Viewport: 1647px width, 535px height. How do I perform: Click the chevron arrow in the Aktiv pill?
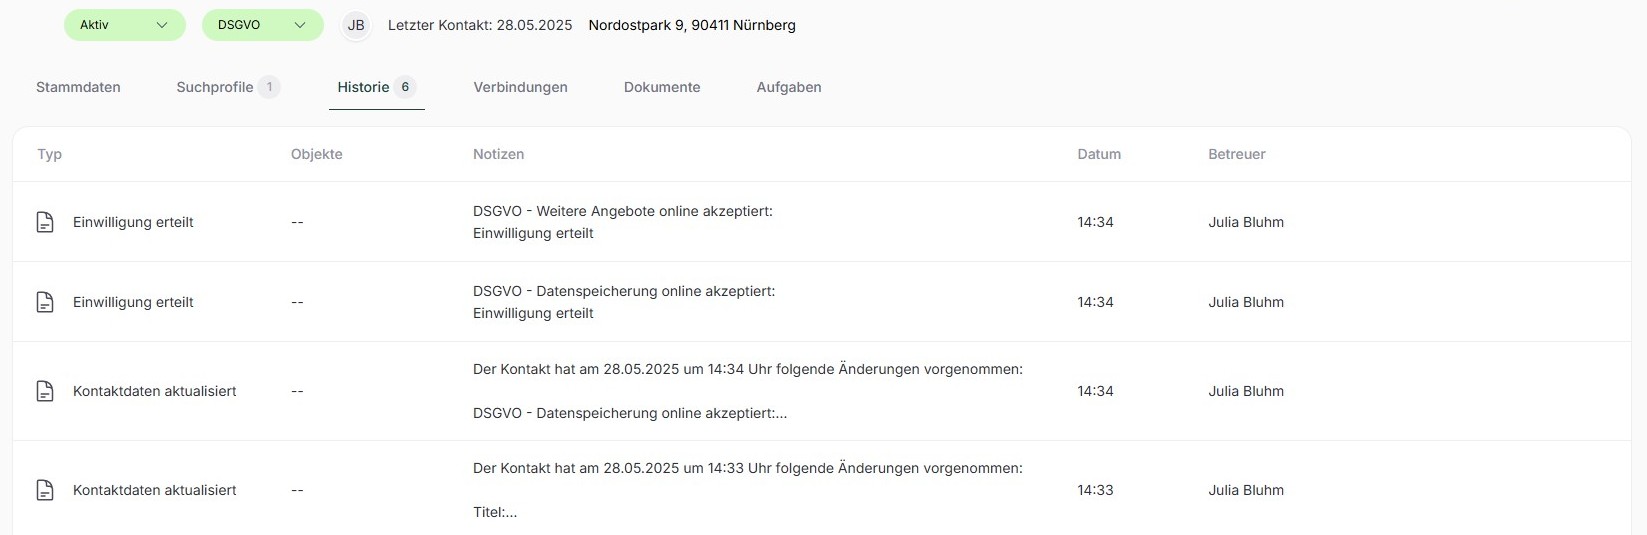(162, 25)
